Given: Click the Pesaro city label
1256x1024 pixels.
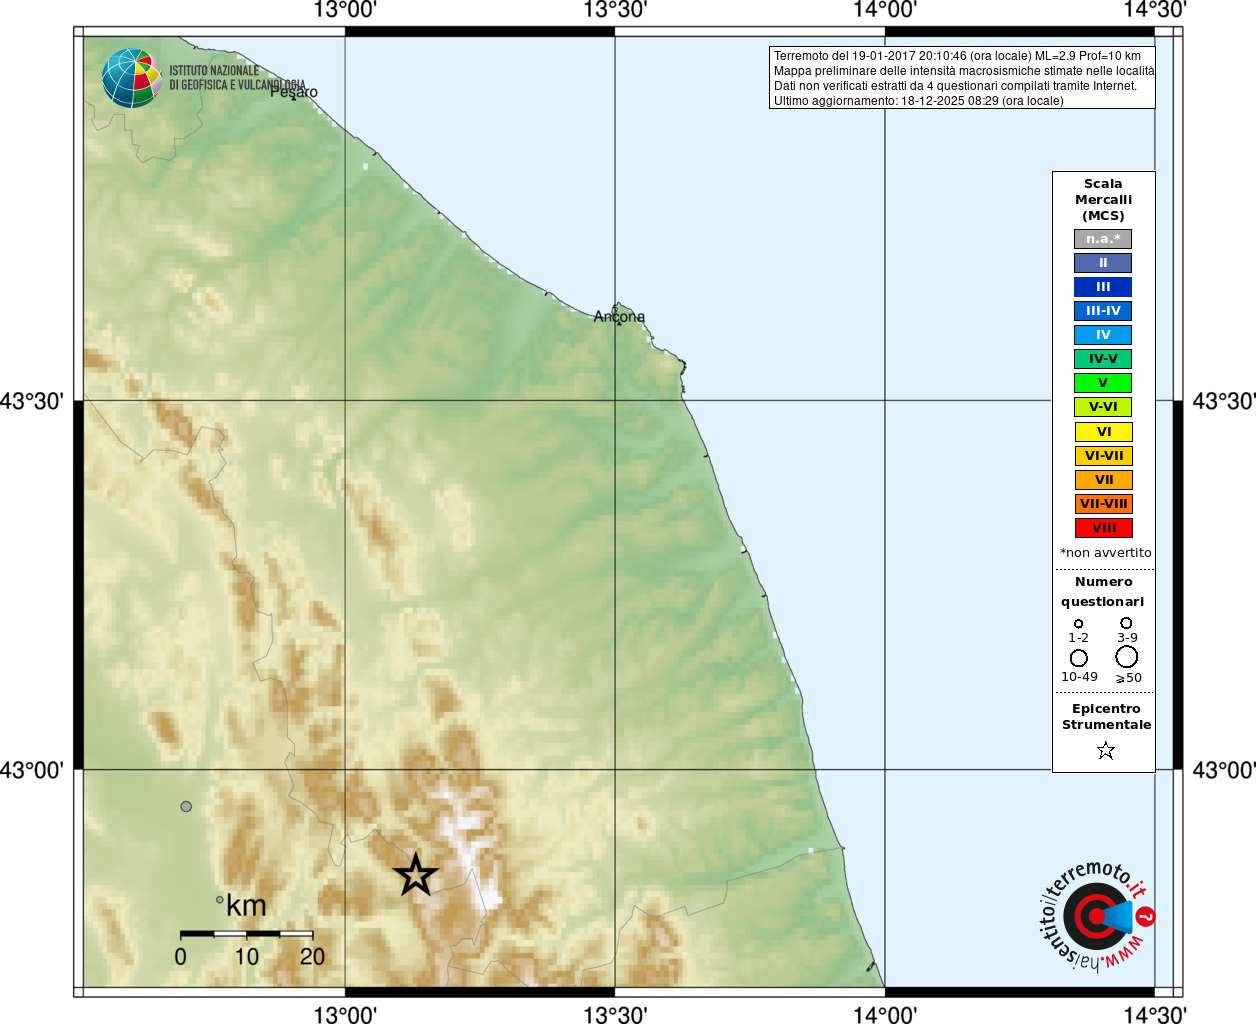Looking at the screenshot, I should coord(294,92).
